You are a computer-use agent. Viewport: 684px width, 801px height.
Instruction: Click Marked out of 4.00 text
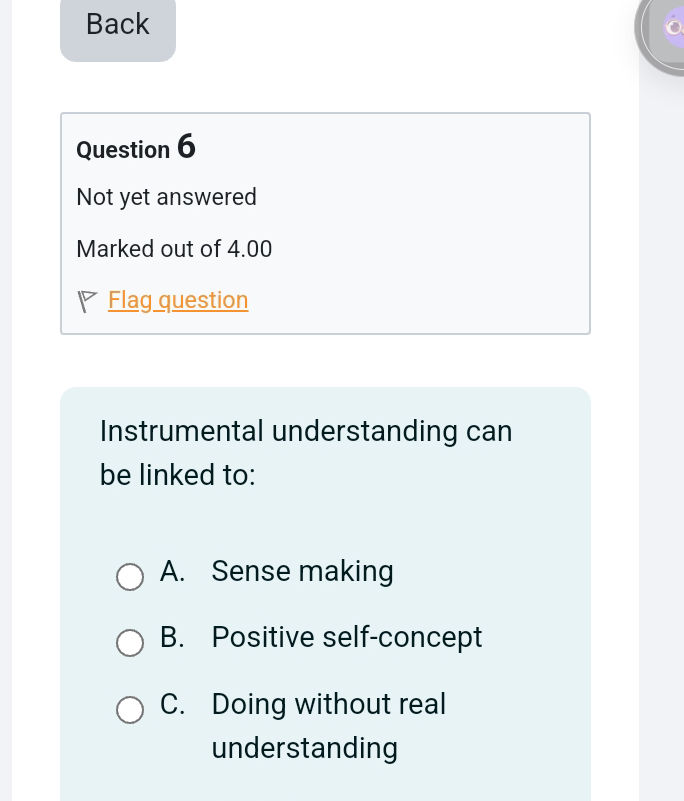click(174, 249)
